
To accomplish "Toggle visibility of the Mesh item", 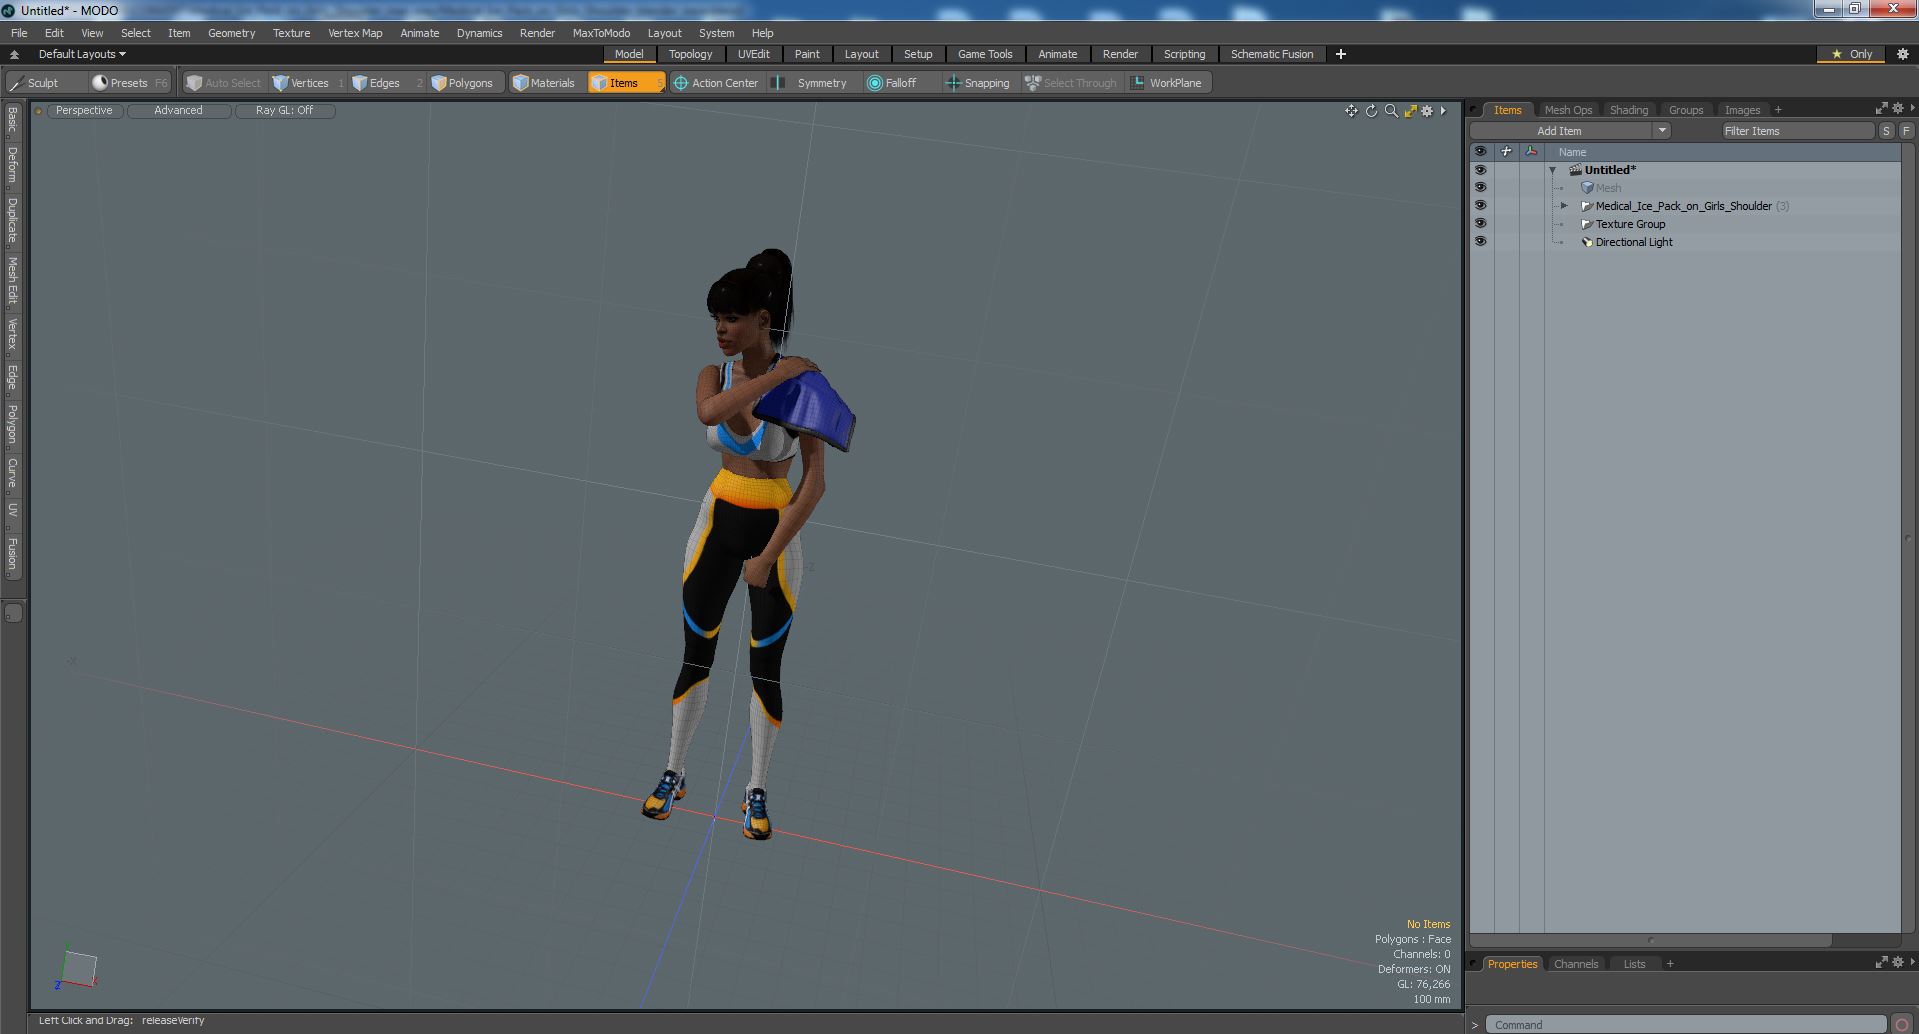I will coord(1480,188).
